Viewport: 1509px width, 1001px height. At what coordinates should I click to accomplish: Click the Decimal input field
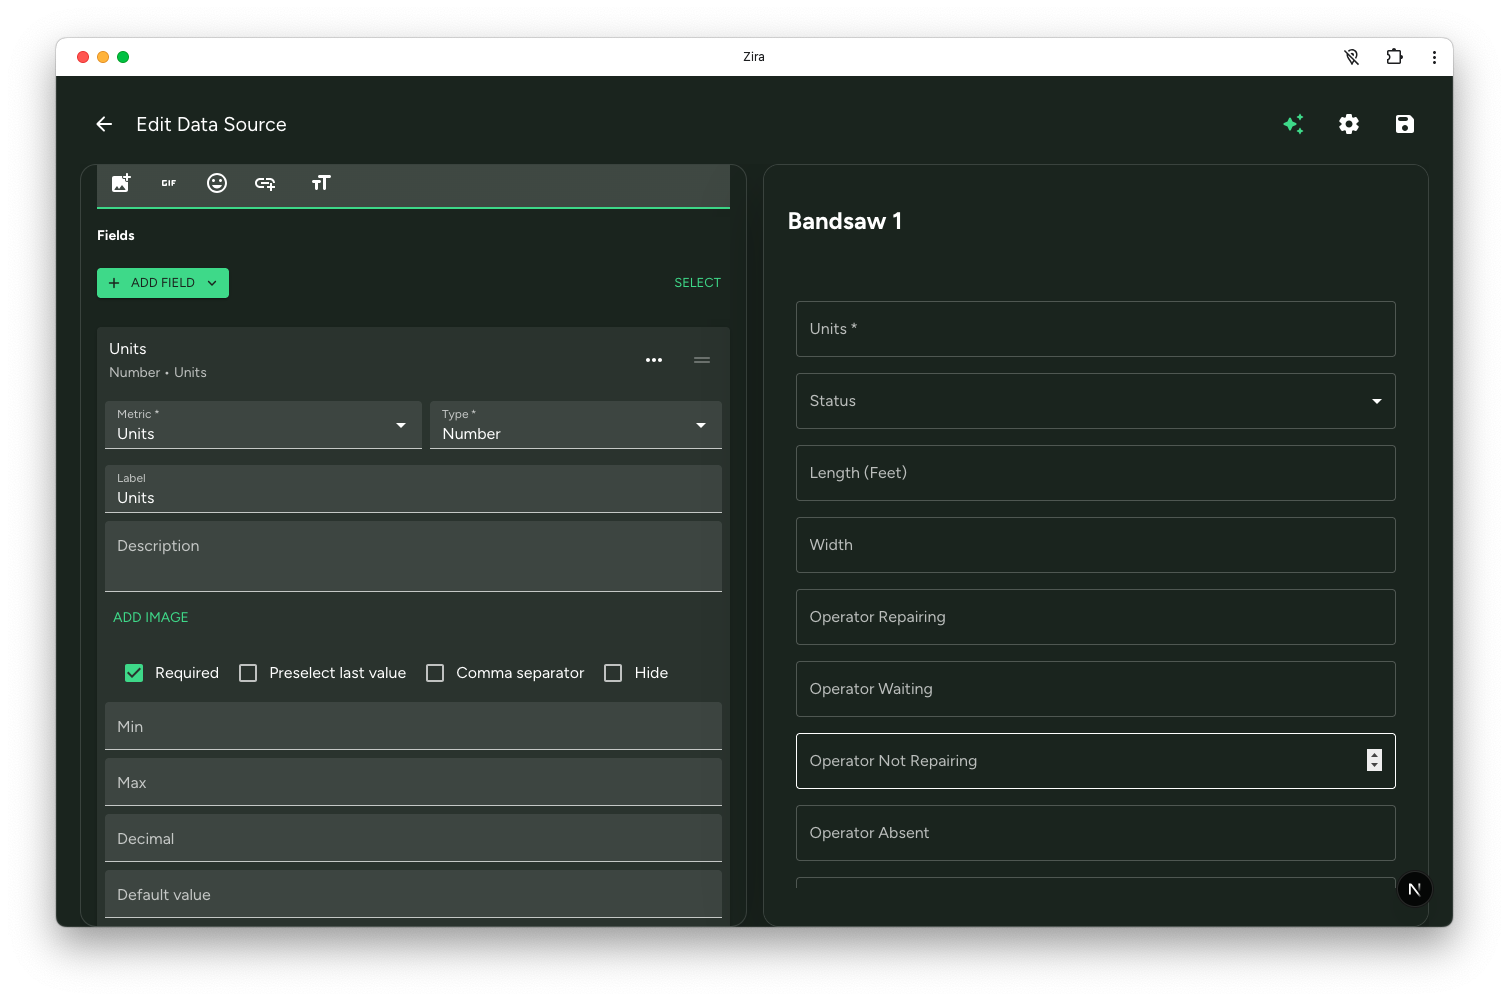[413, 838]
